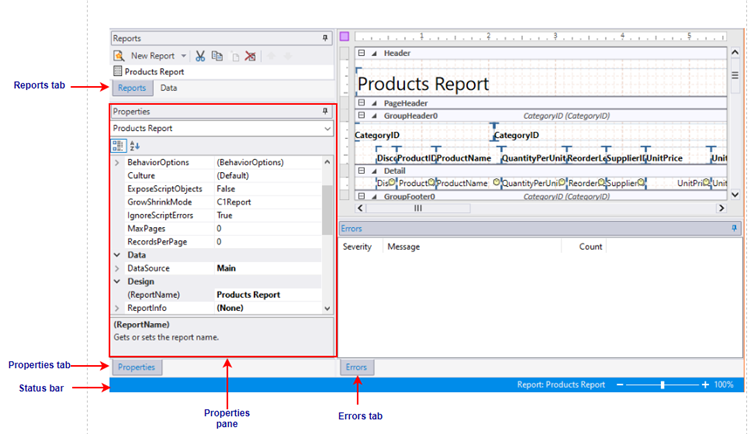
Task: Pin the Reports panel using pushpin icon
Action: (324, 38)
